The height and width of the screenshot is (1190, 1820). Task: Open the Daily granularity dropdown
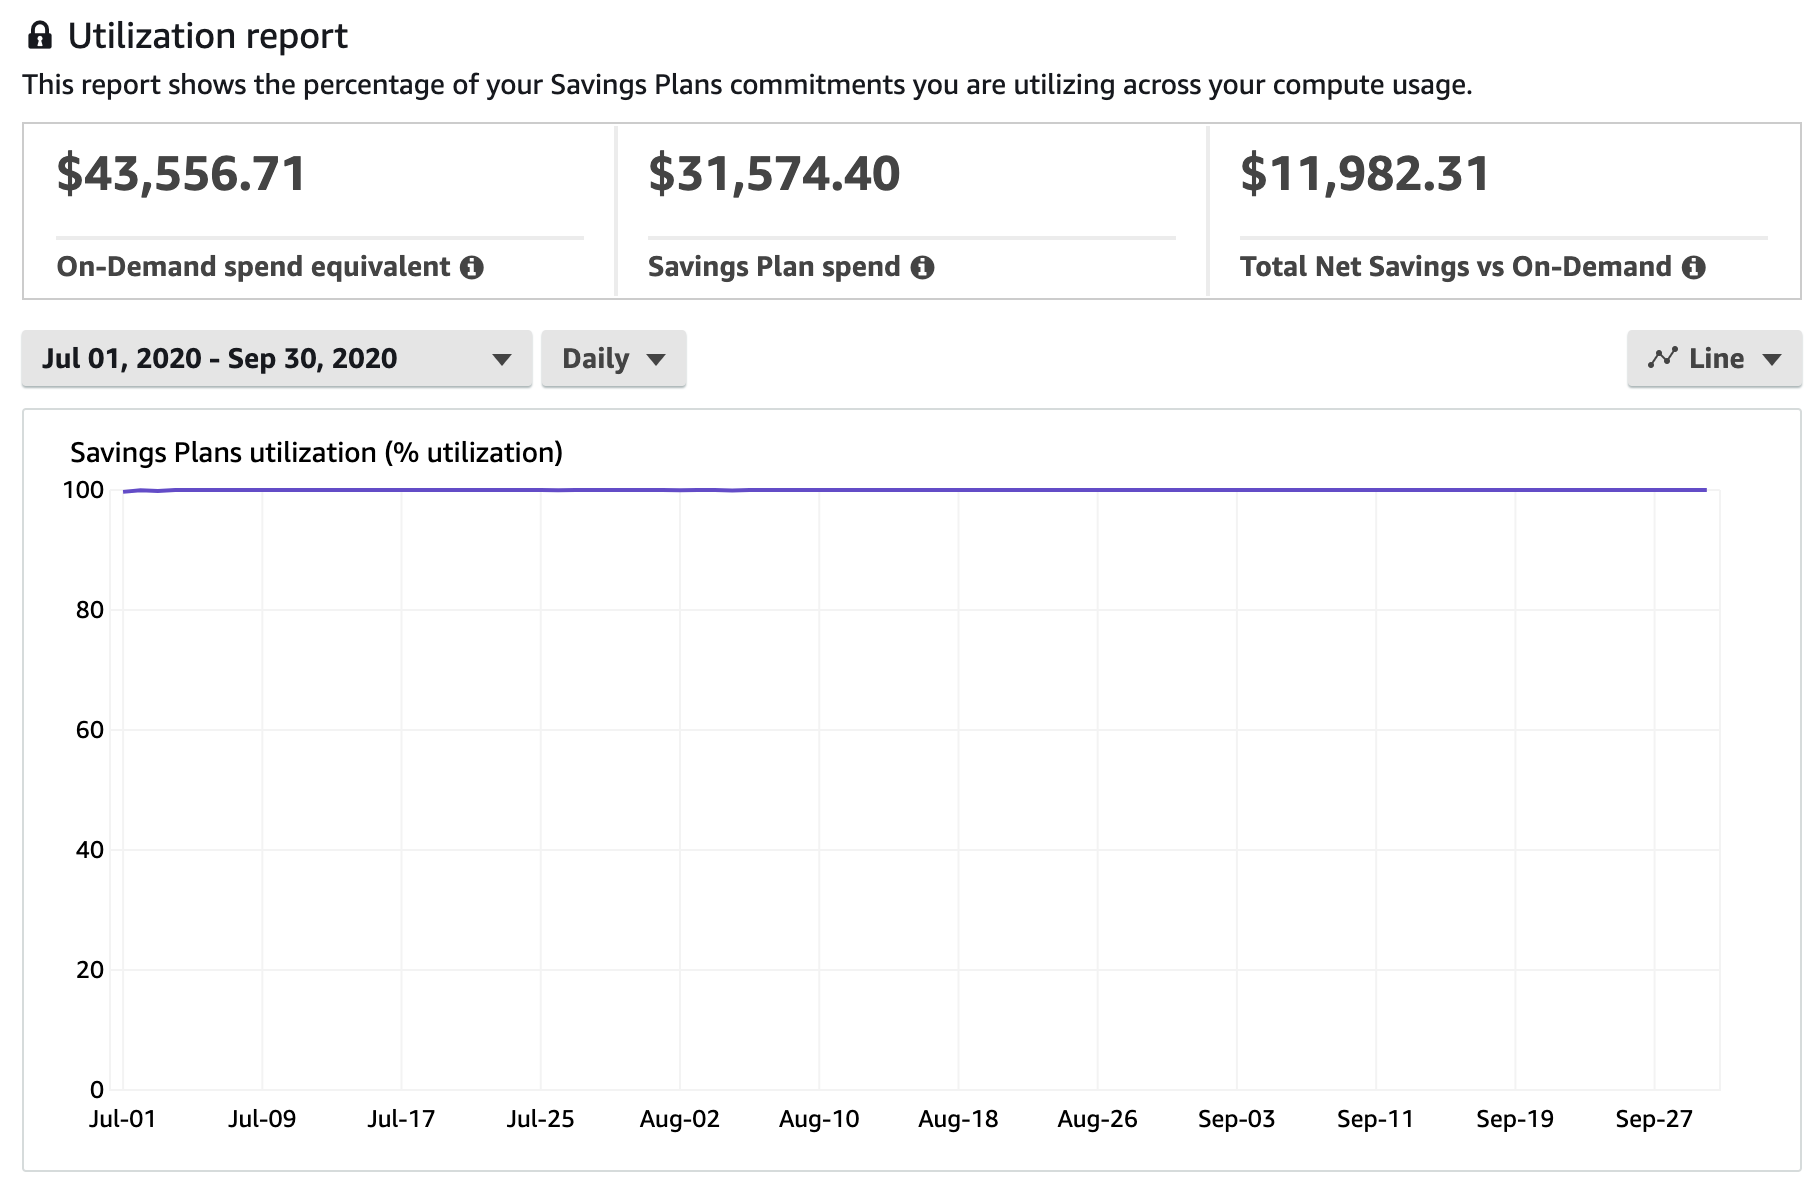pyautogui.click(x=614, y=358)
